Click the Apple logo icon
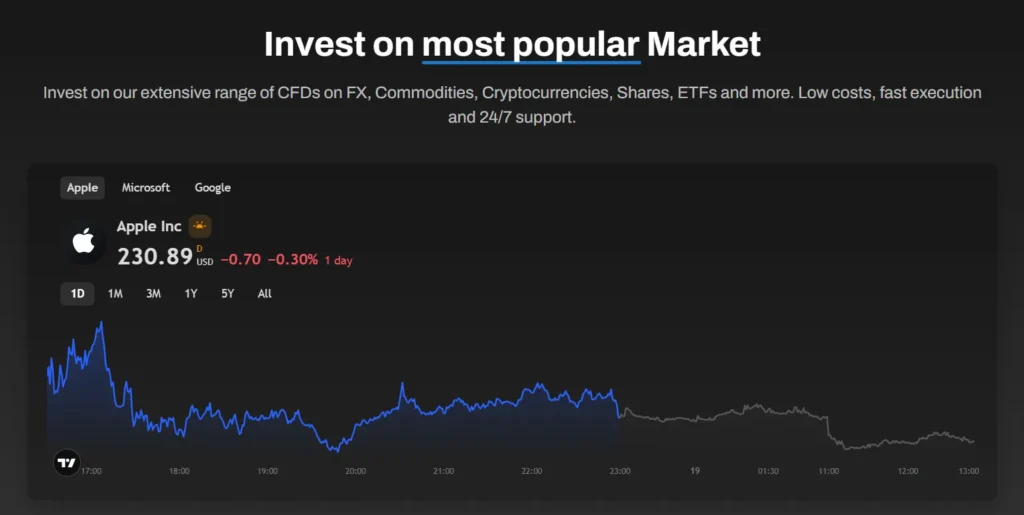The height and width of the screenshot is (515, 1024). coord(85,243)
